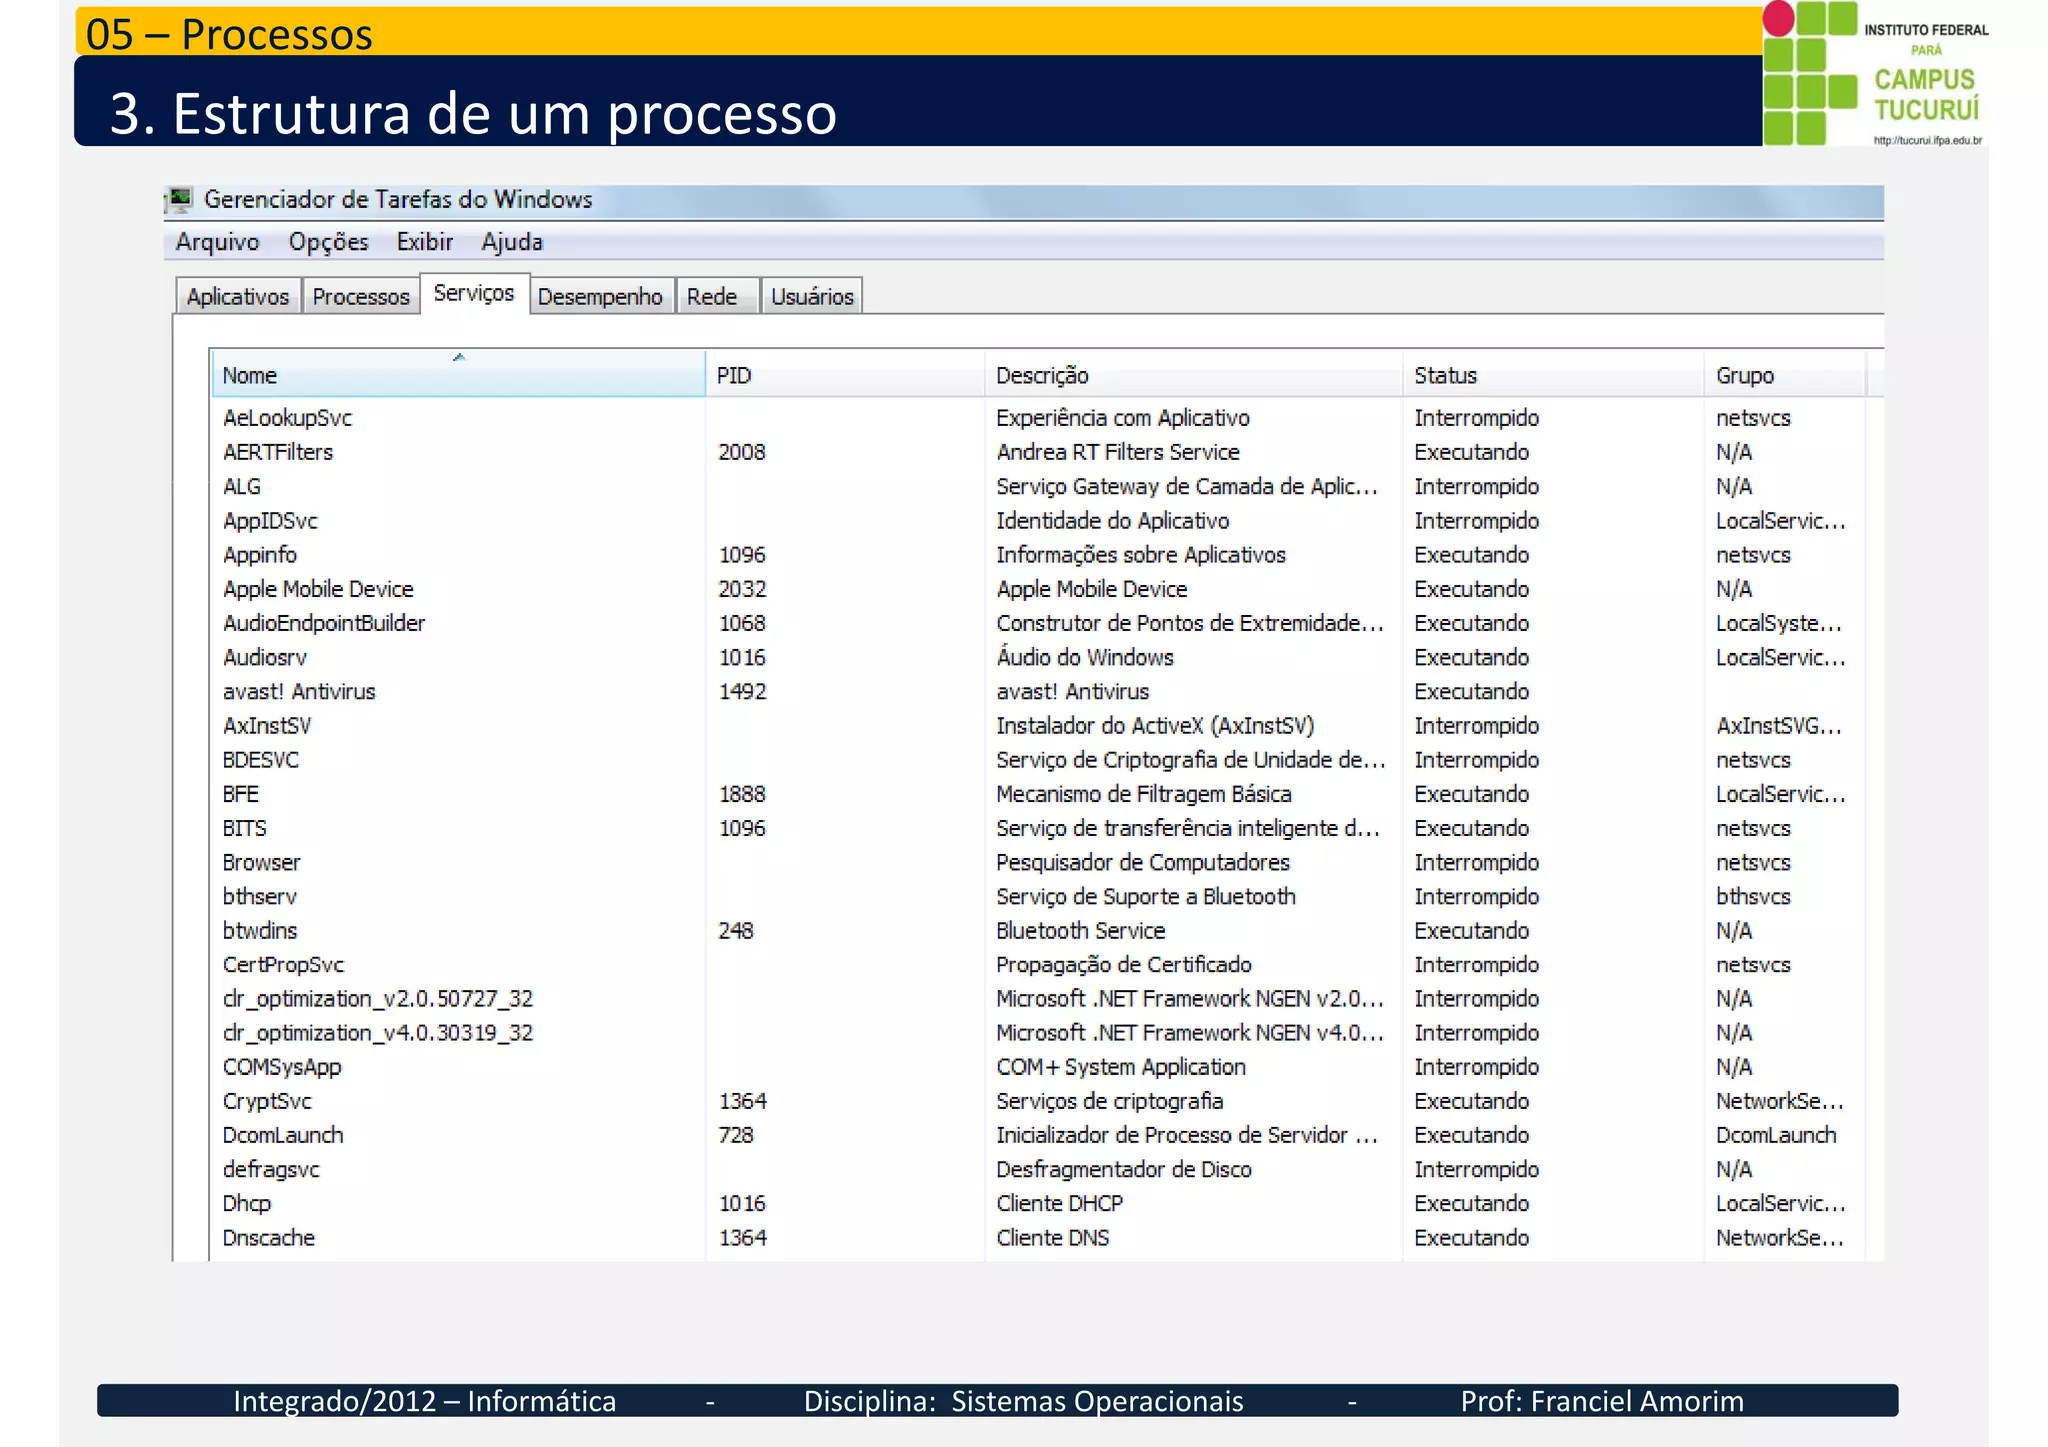The width and height of the screenshot is (2048, 1447).
Task: Click Áudio do Windows description
Action: tap(1085, 657)
